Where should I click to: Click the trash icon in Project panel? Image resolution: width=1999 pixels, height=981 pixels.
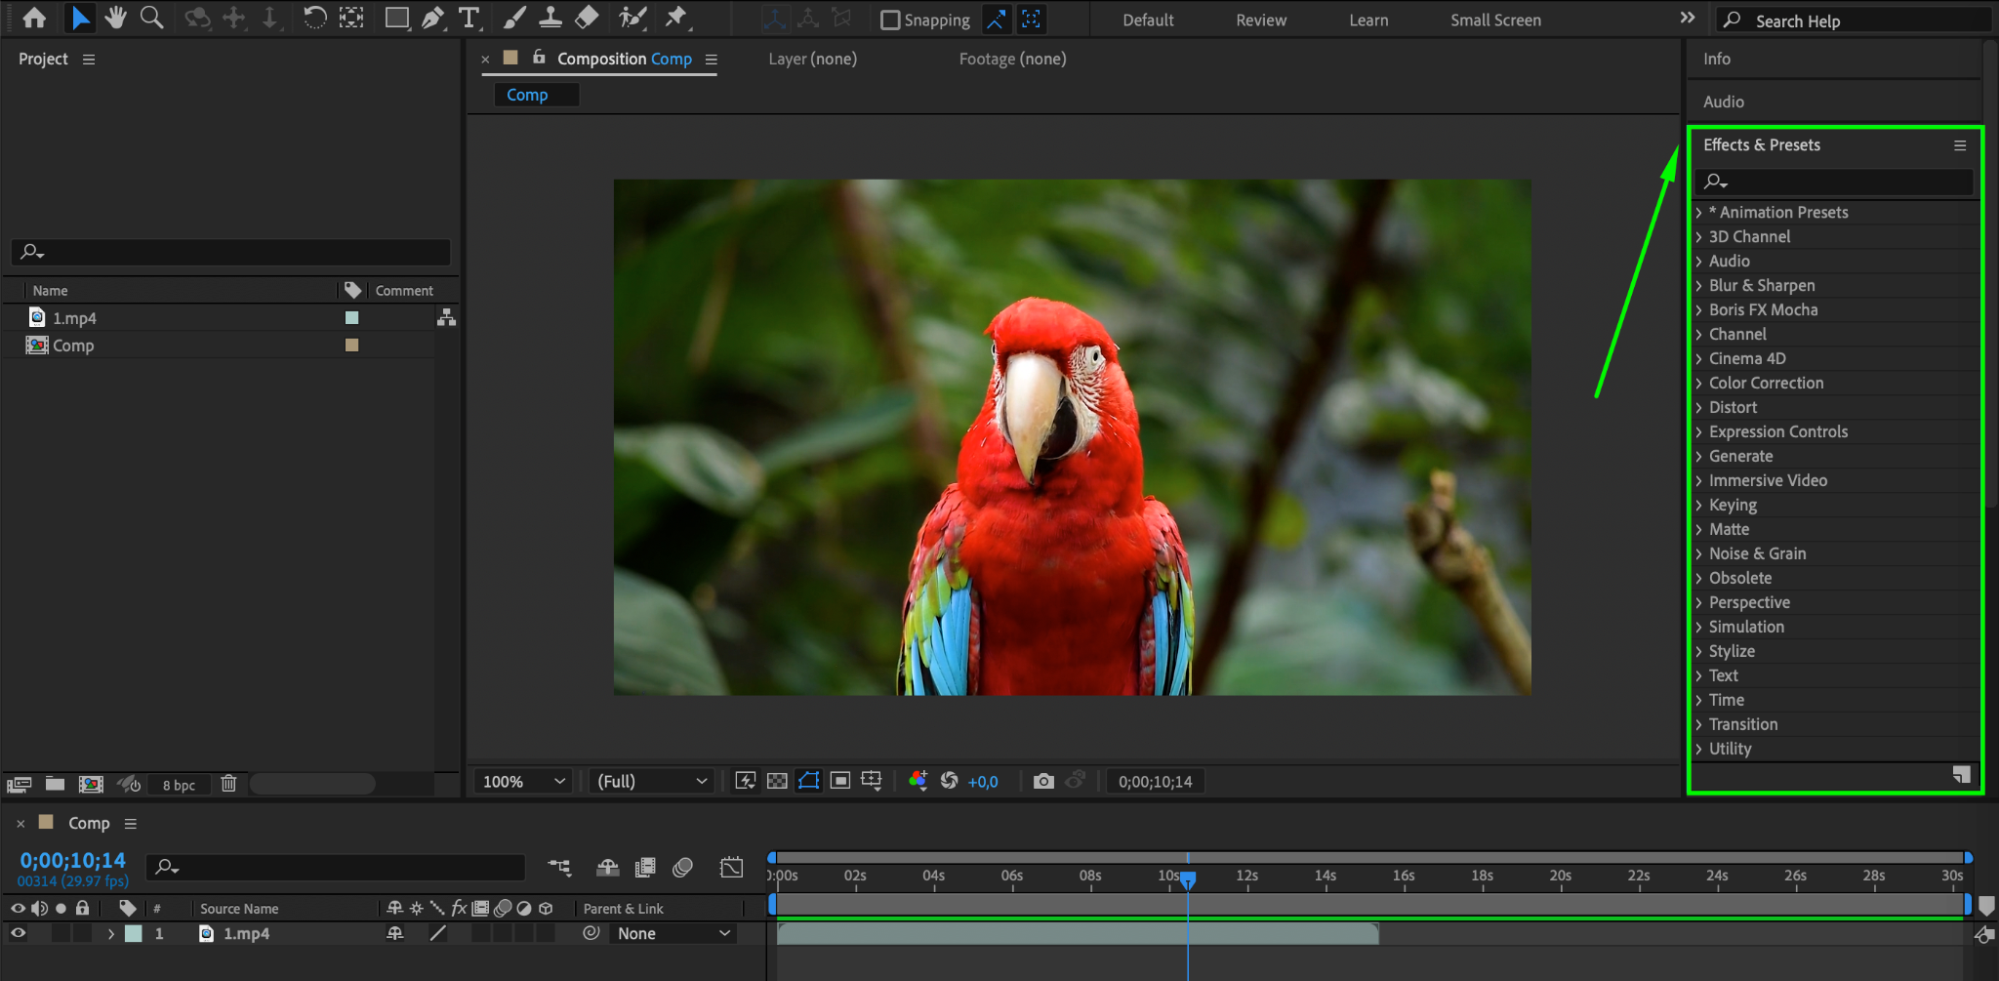[228, 784]
